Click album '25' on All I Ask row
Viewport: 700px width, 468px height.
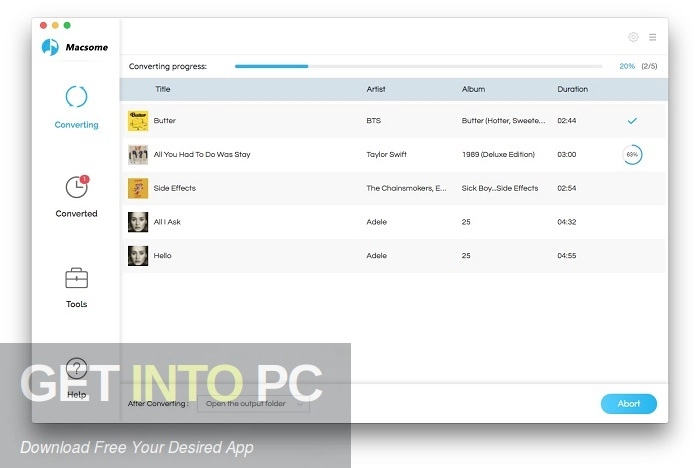(x=466, y=222)
